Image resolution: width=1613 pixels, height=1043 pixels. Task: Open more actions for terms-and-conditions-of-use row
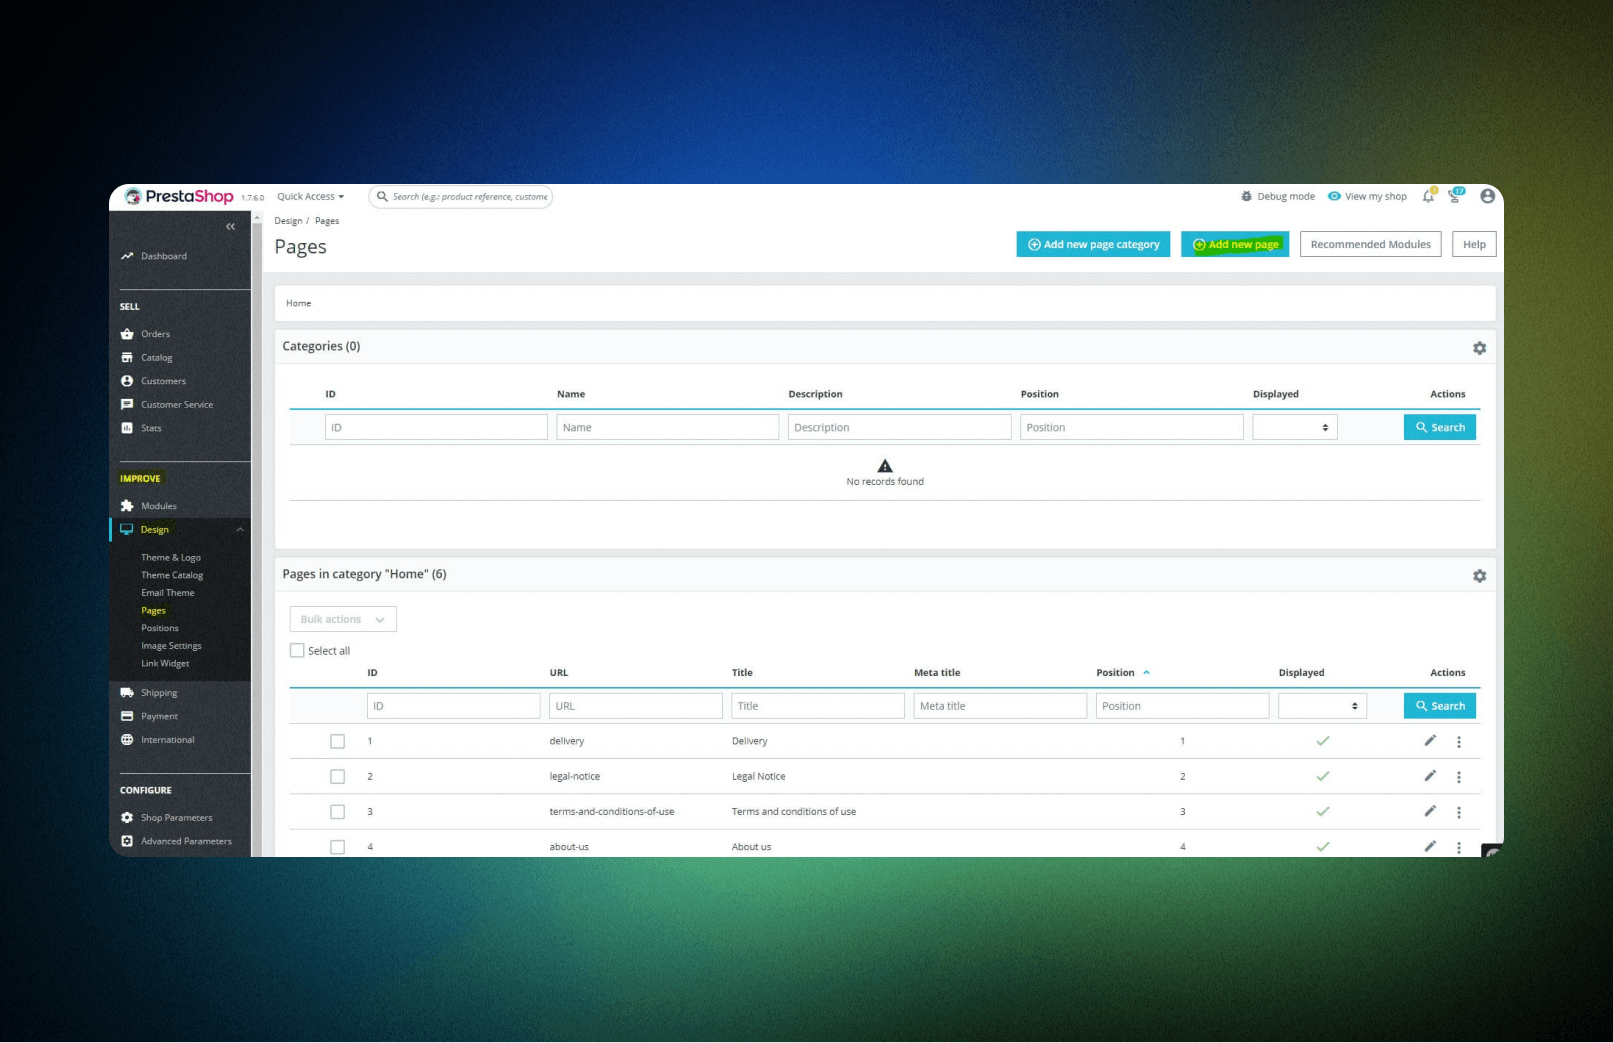coord(1459,812)
